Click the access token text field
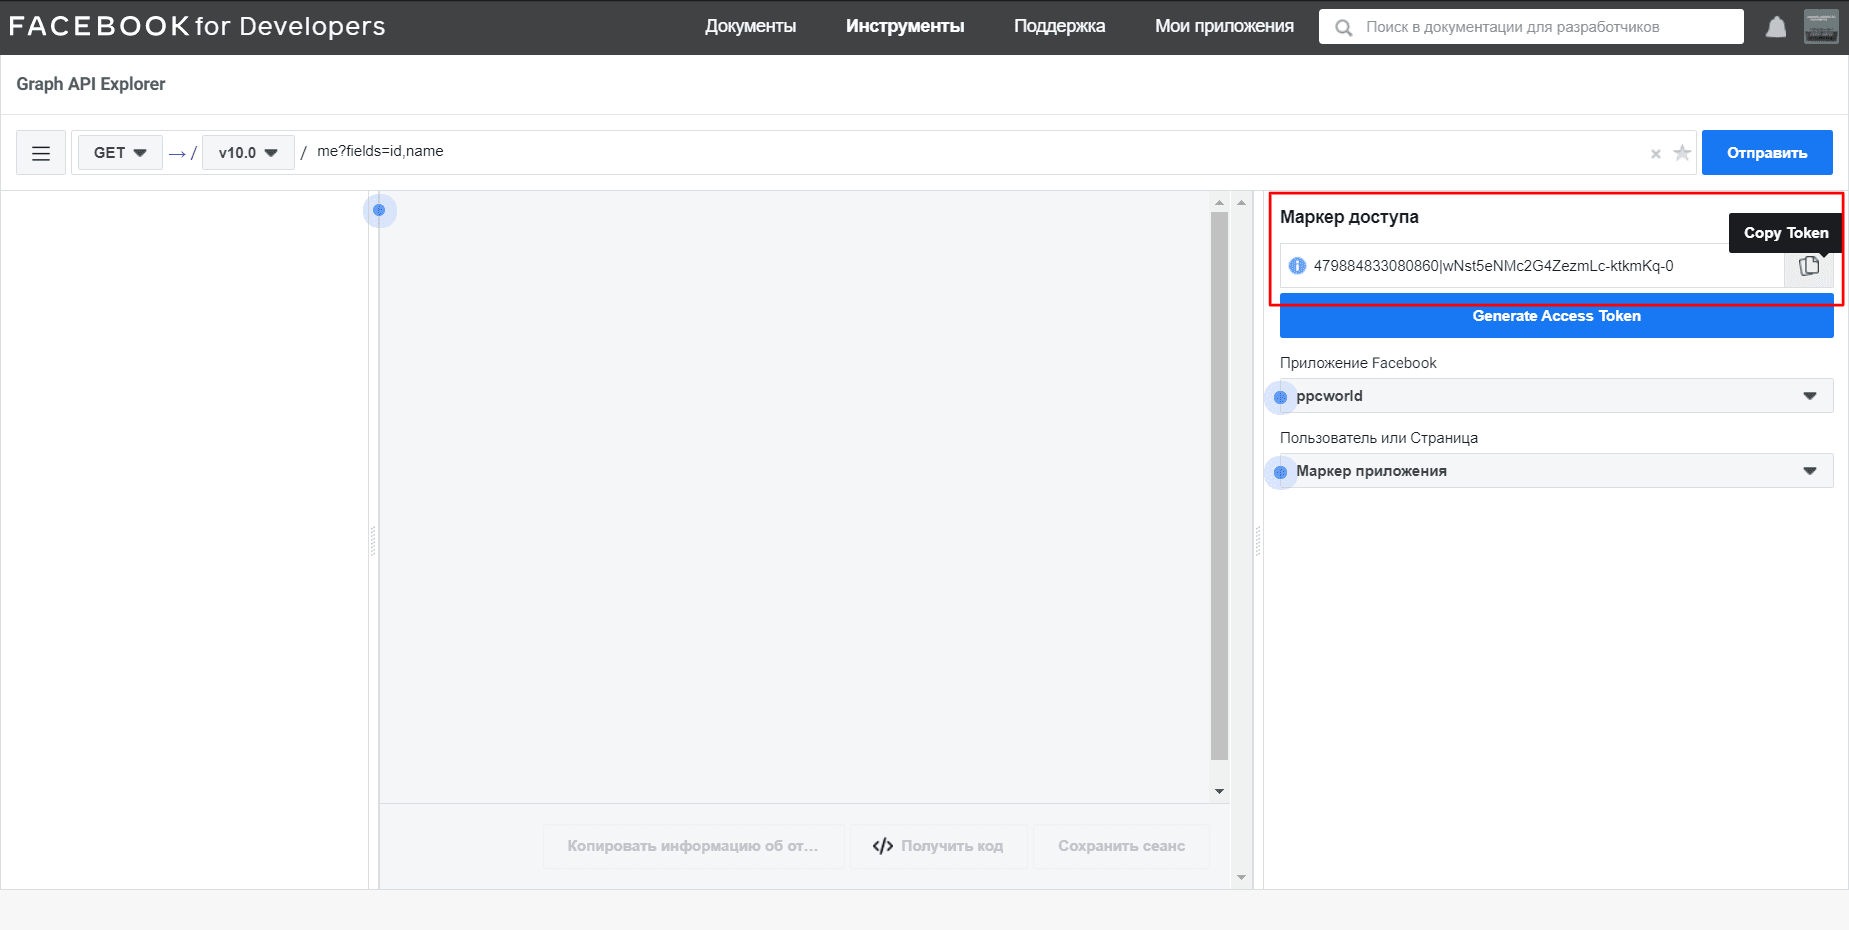Screen dimensions: 1849x930 click(x=1532, y=266)
